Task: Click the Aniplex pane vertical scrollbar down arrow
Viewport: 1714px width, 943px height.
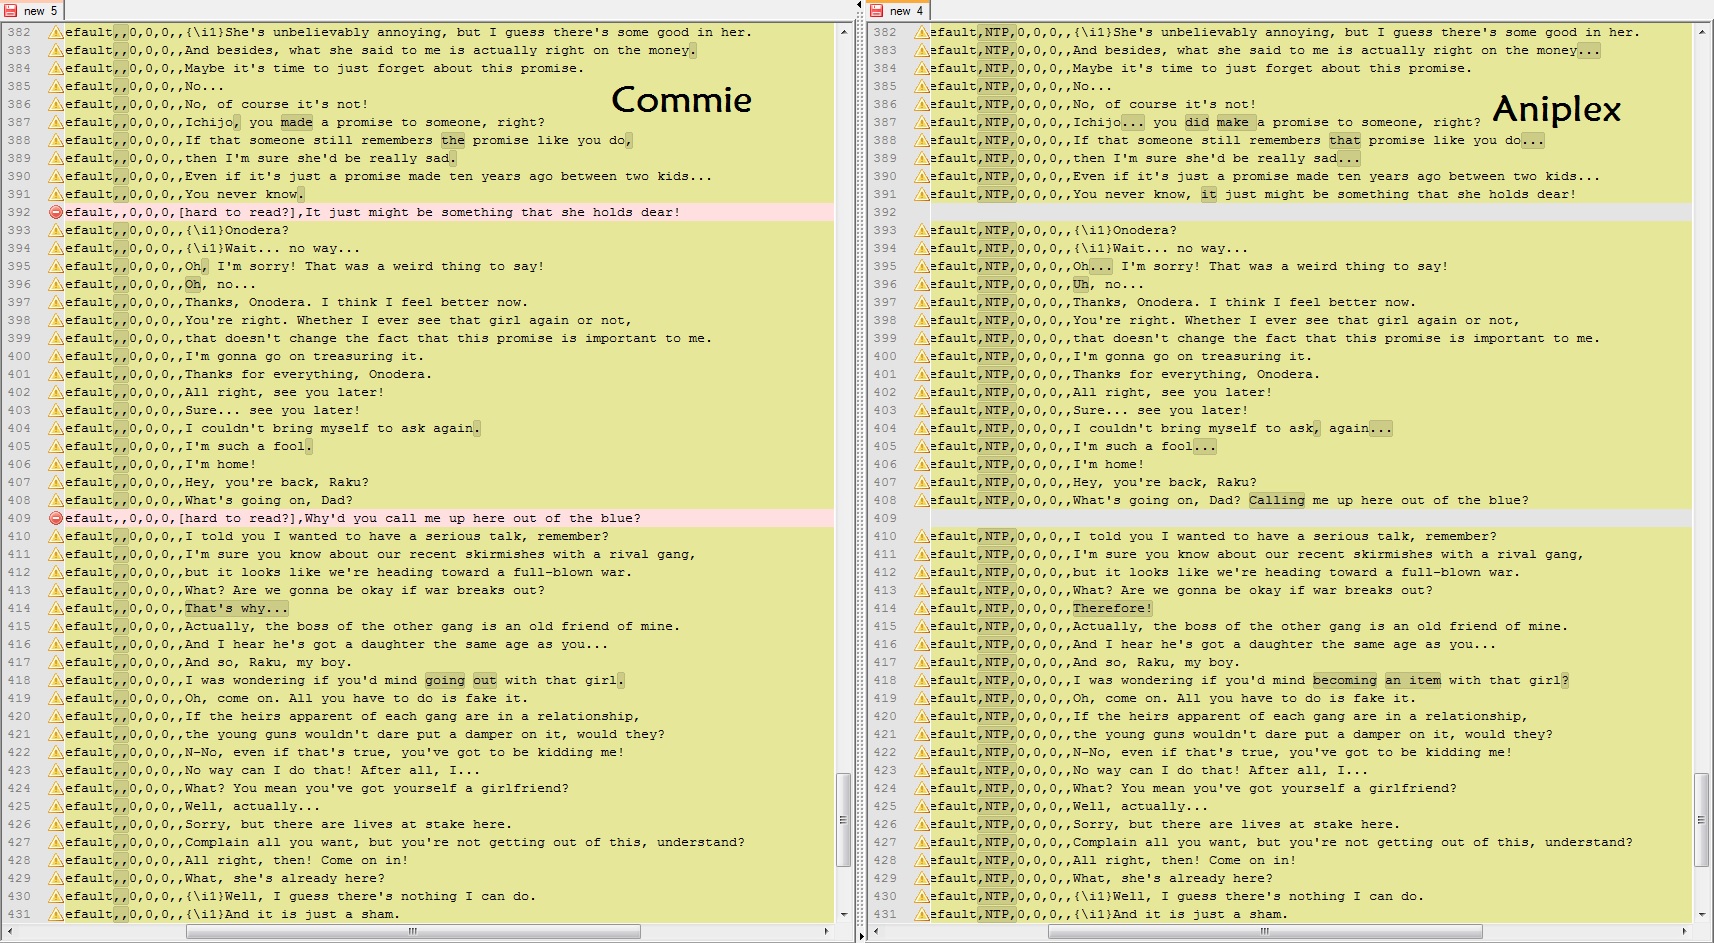Action: point(1702,914)
